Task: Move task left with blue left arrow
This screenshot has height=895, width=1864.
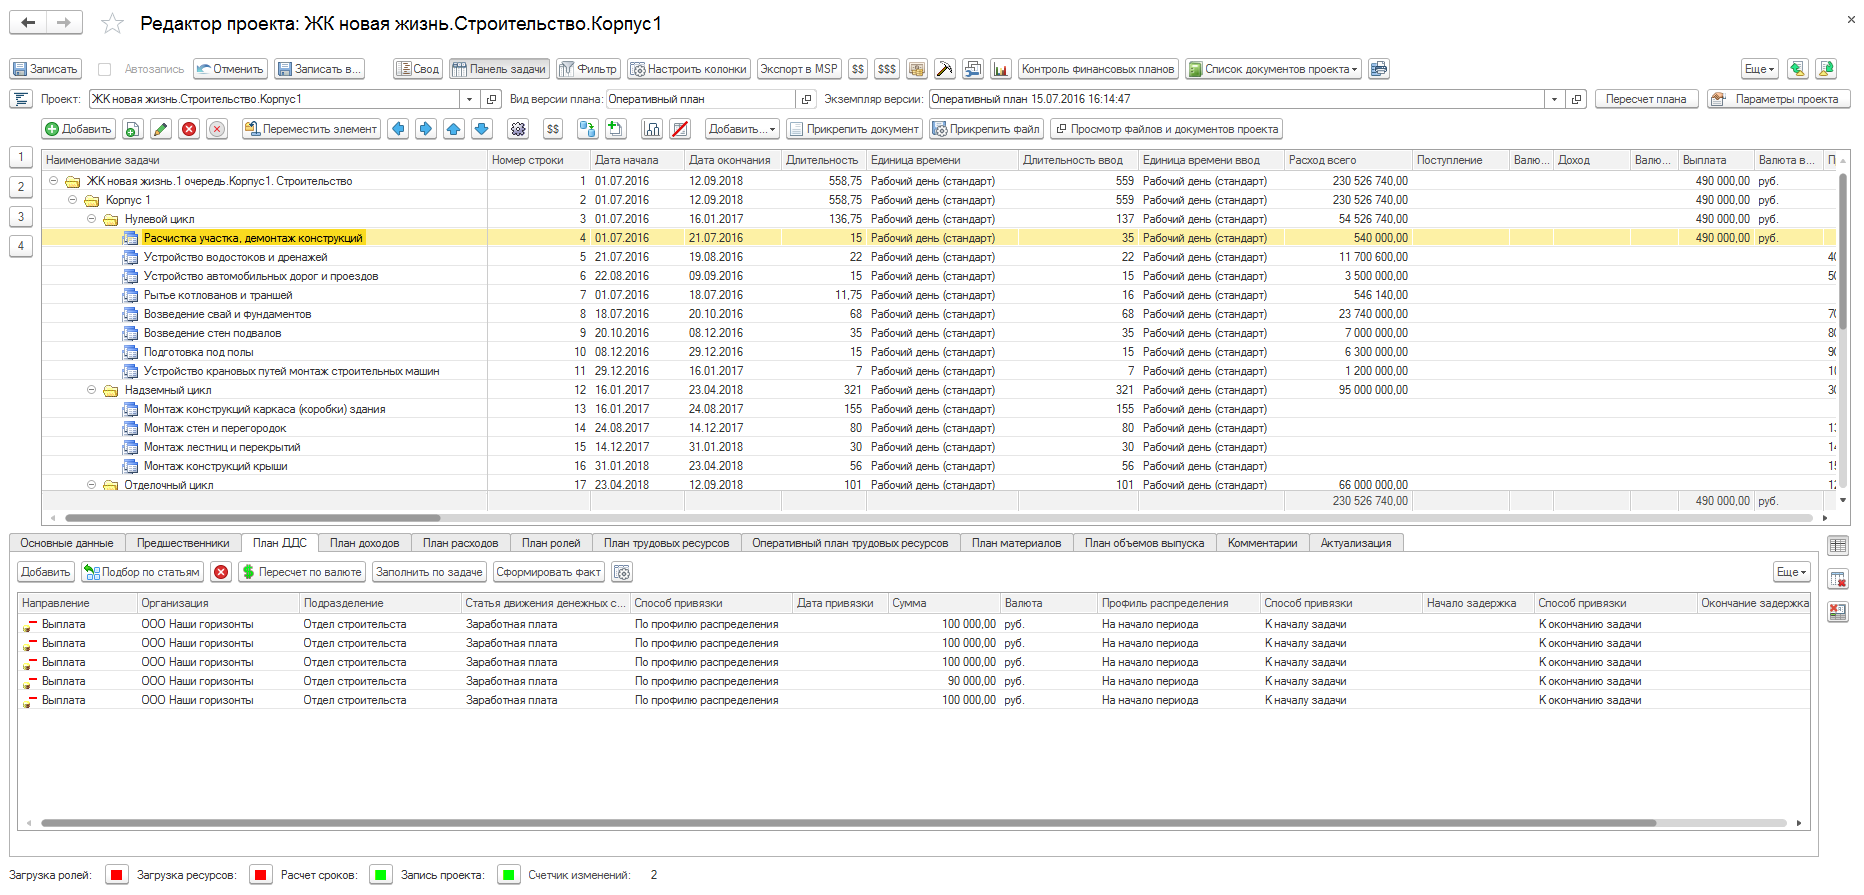Action: (x=398, y=129)
